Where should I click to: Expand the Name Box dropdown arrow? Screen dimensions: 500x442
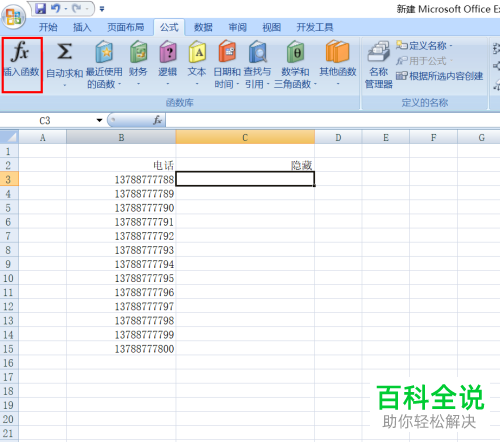pos(99,120)
